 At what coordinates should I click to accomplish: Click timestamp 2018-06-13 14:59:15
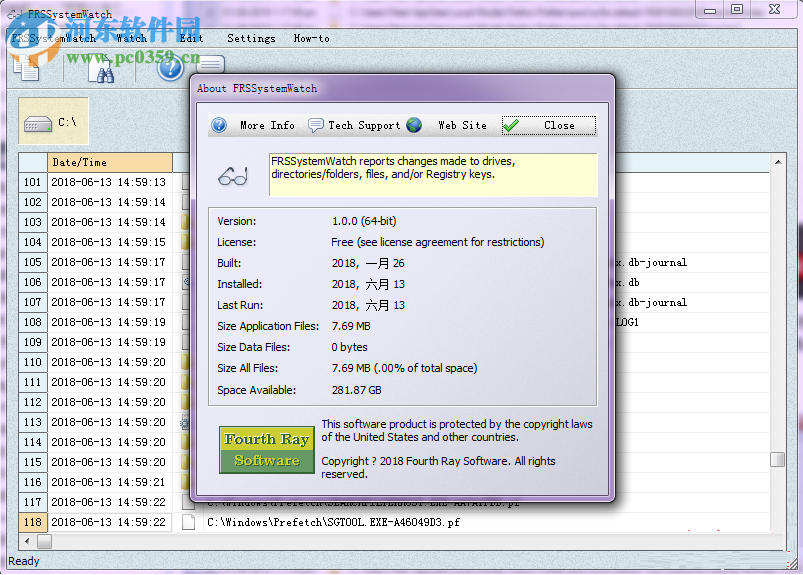[x=109, y=242]
